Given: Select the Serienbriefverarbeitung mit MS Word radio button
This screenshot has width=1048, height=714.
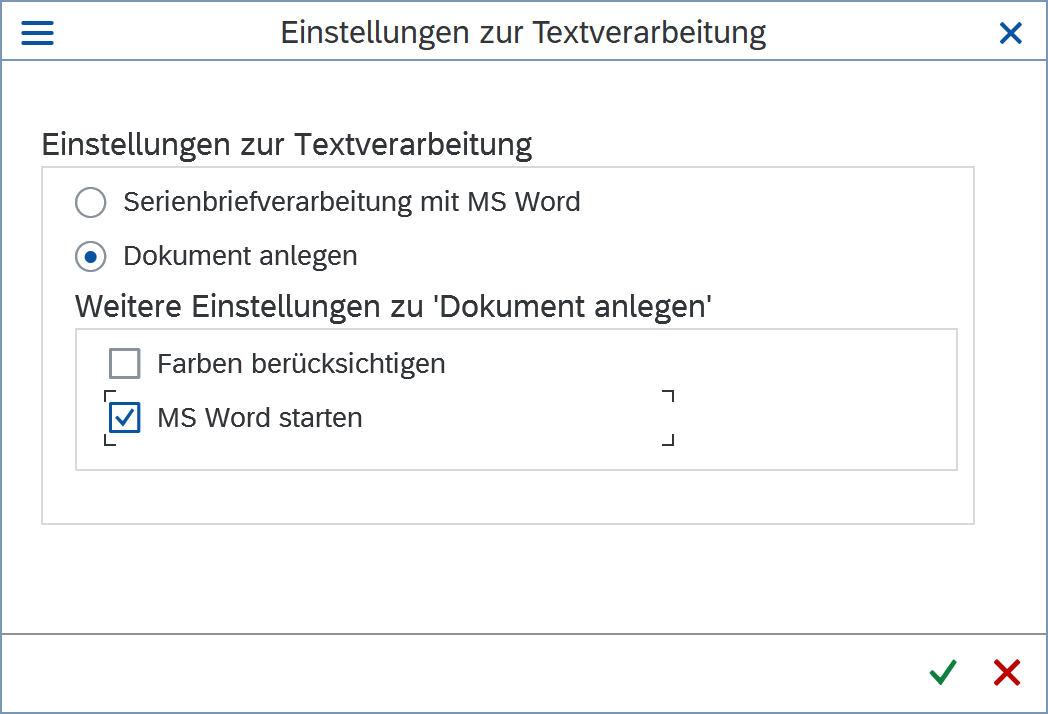Looking at the screenshot, I should tap(91, 203).
